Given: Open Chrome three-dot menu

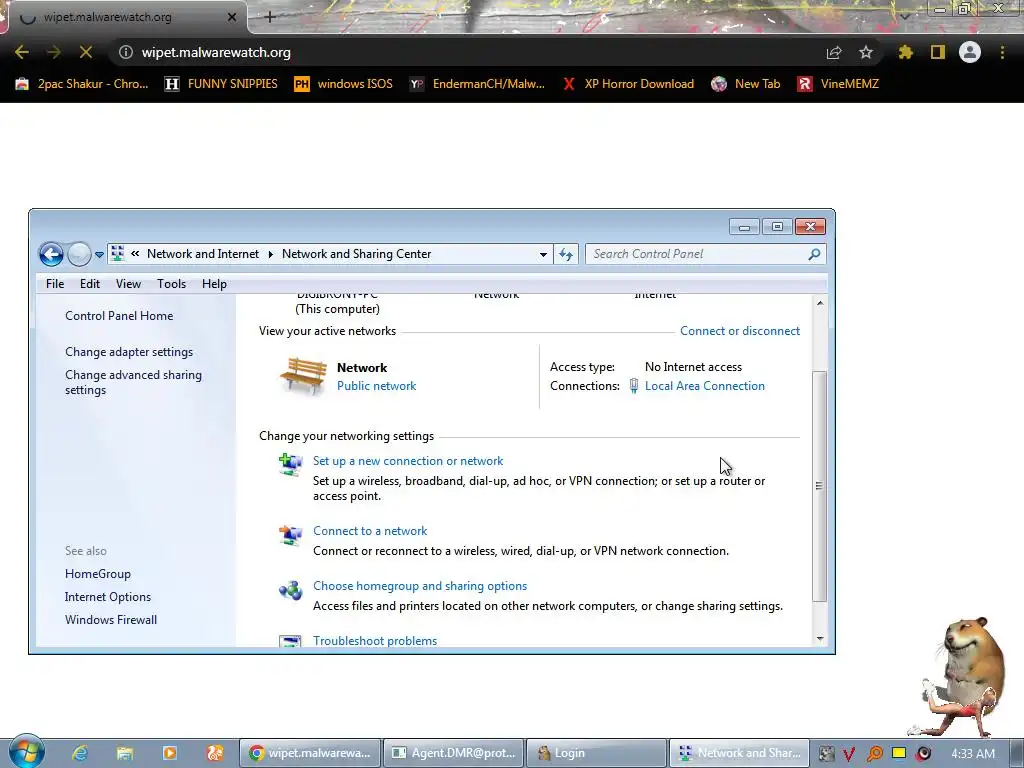Looking at the screenshot, I should coord(1002,52).
